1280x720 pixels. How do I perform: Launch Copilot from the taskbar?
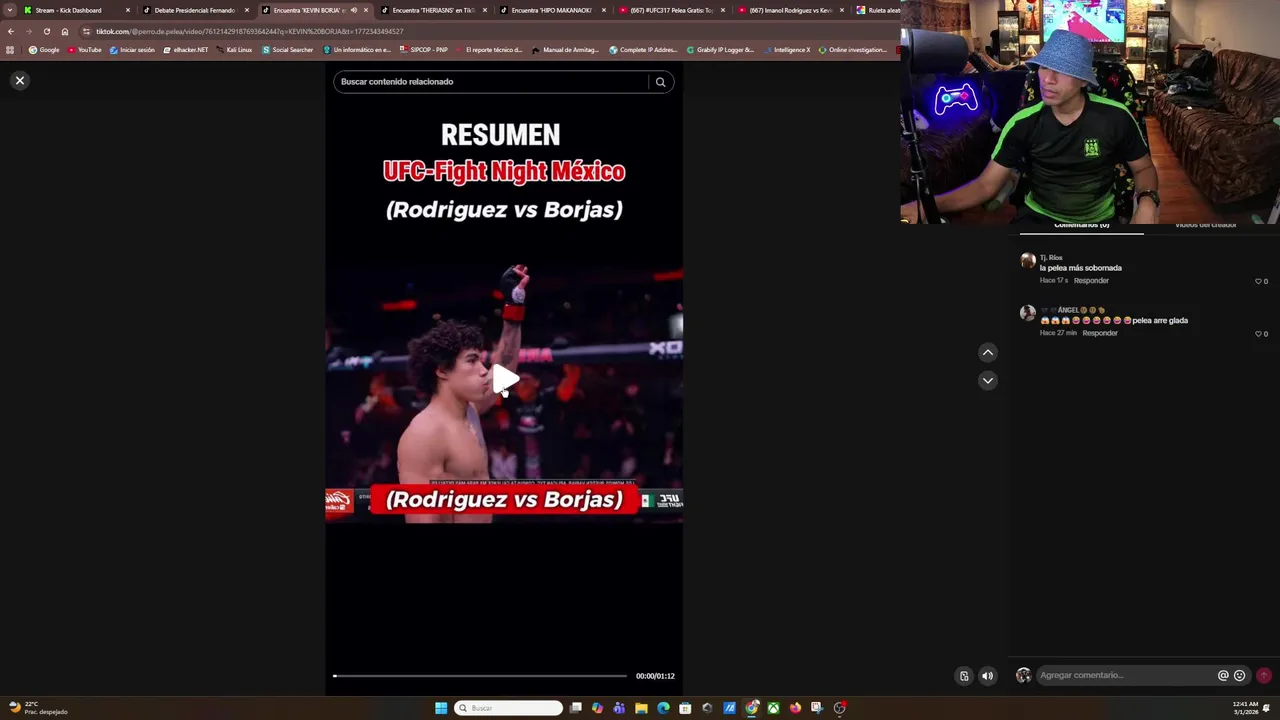[x=597, y=708]
